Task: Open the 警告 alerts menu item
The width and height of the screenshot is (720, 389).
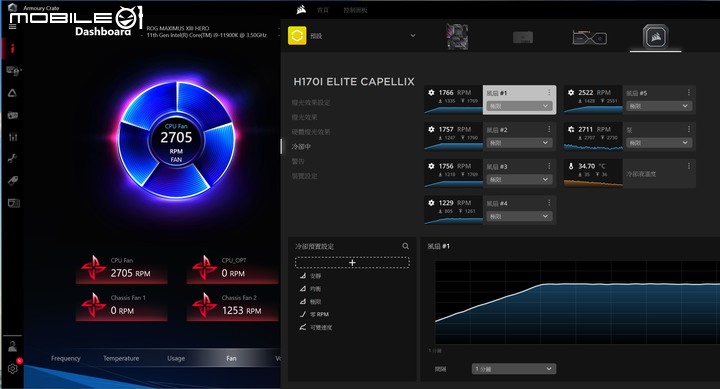Action: point(298,161)
